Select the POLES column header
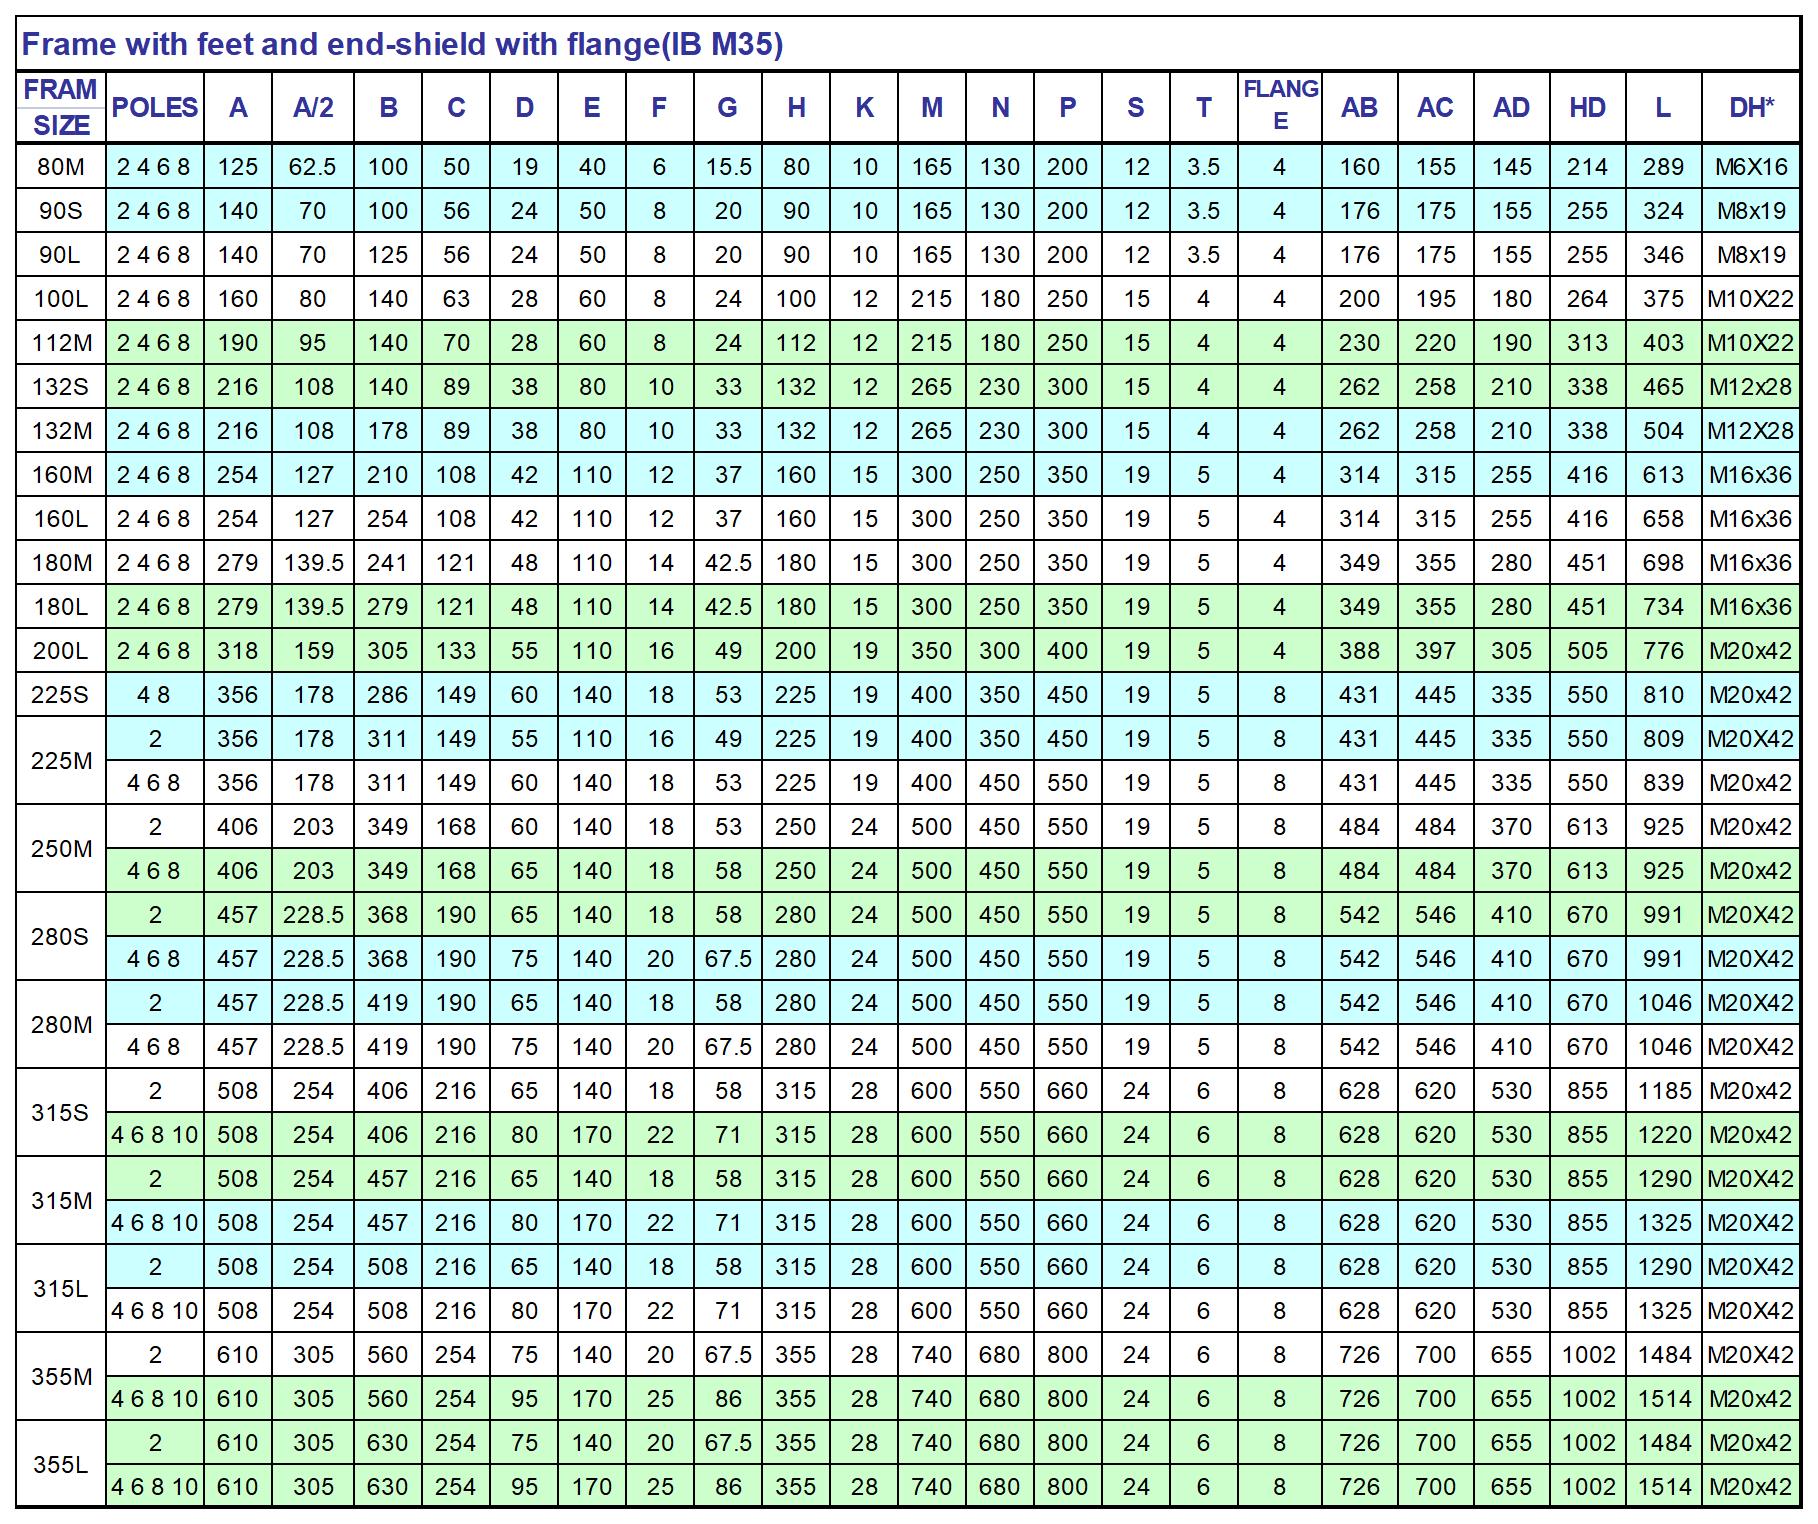The height and width of the screenshot is (1524, 1818). [155, 107]
